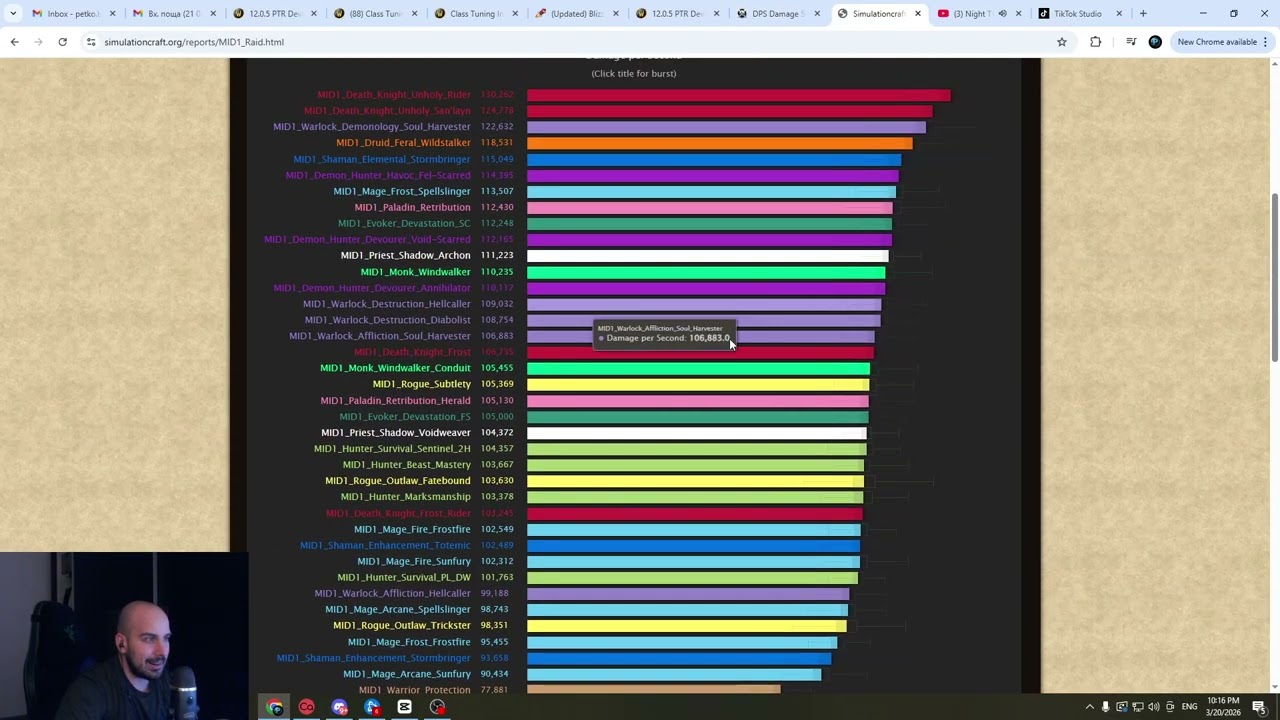
Task: Show hidden system tray icons
Action: point(1090,707)
